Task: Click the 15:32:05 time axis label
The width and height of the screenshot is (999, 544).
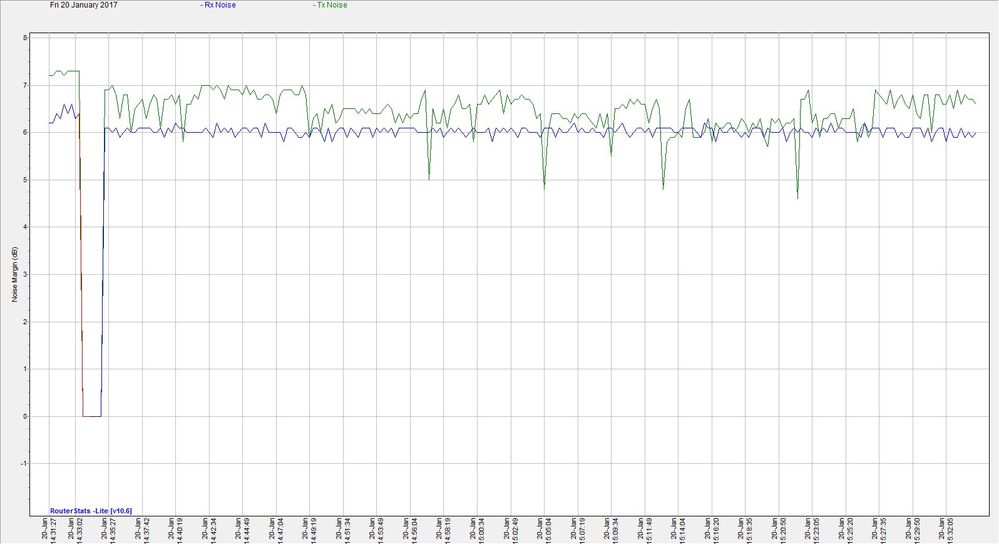Action: (947, 530)
